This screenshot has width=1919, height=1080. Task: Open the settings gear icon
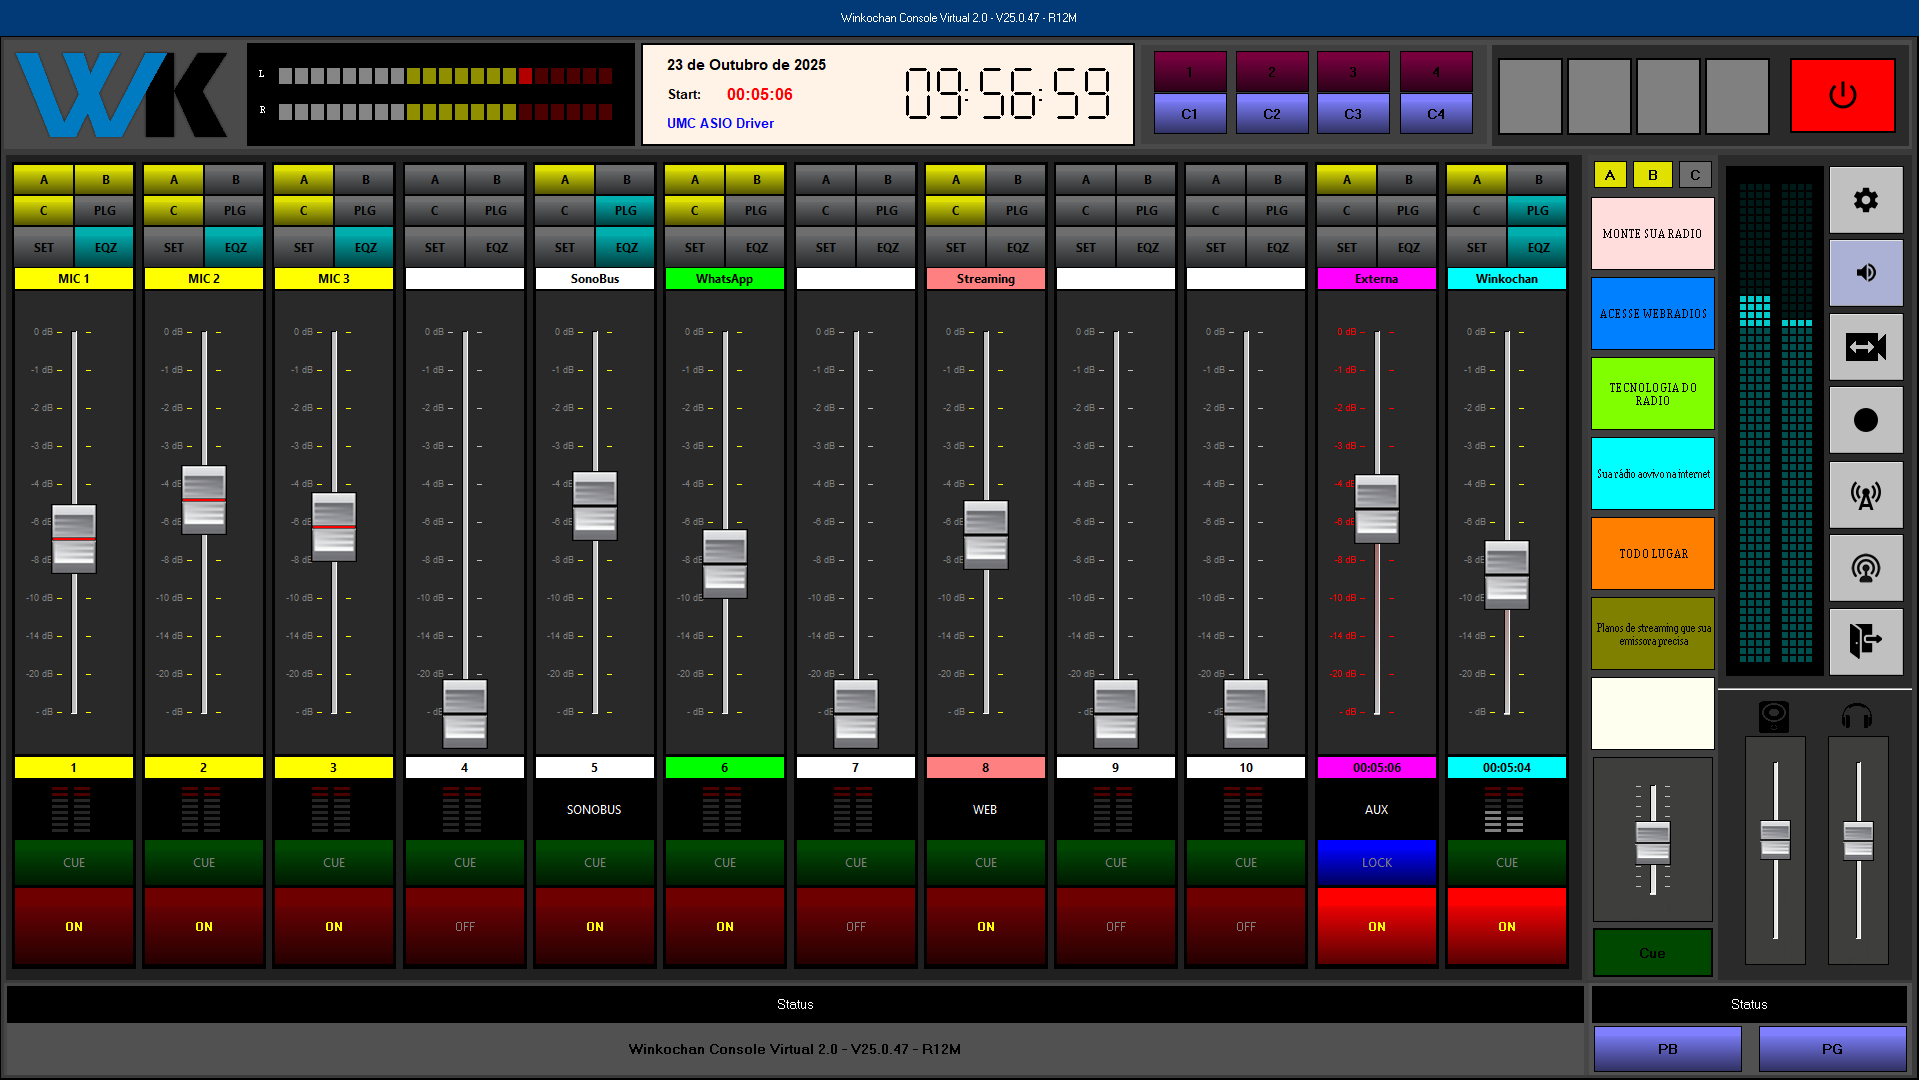[x=1866, y=200]
